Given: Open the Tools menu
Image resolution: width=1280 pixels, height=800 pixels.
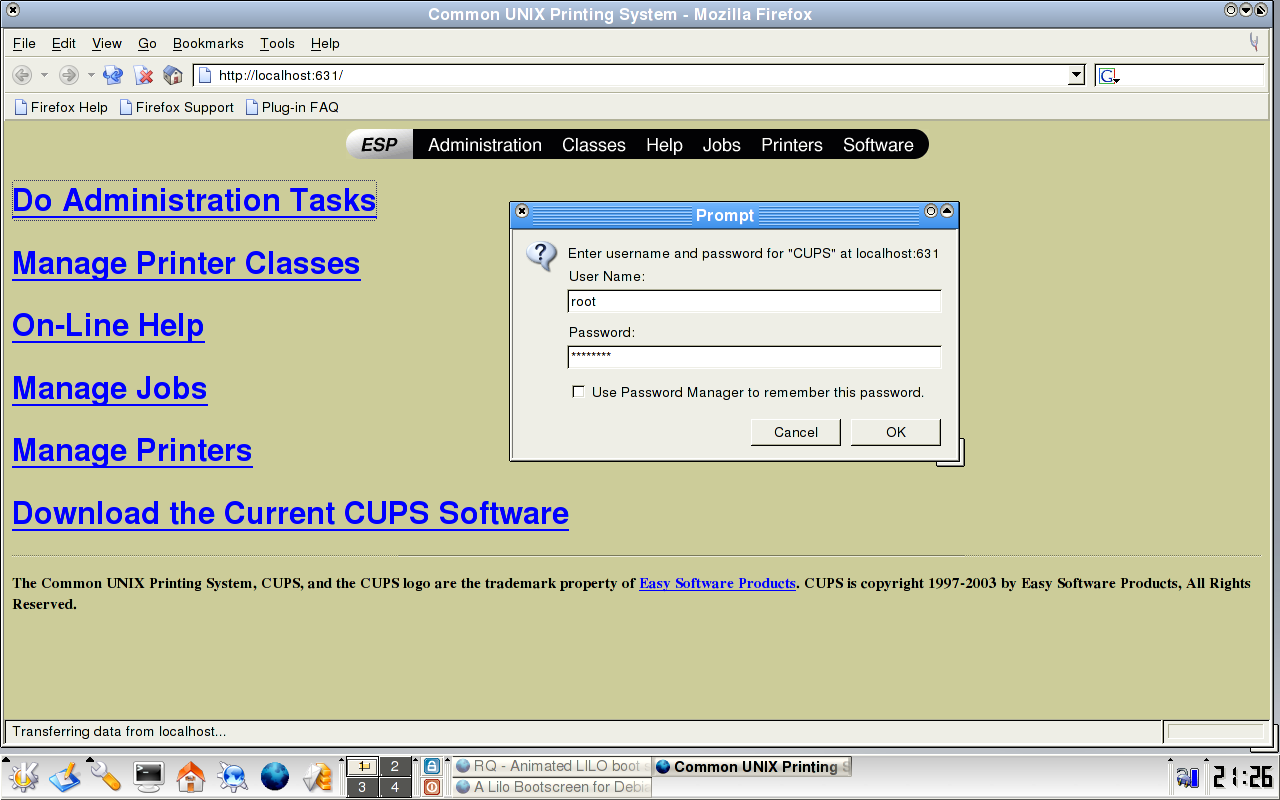Looking at the screenshot, I should [x=277, y=43].
